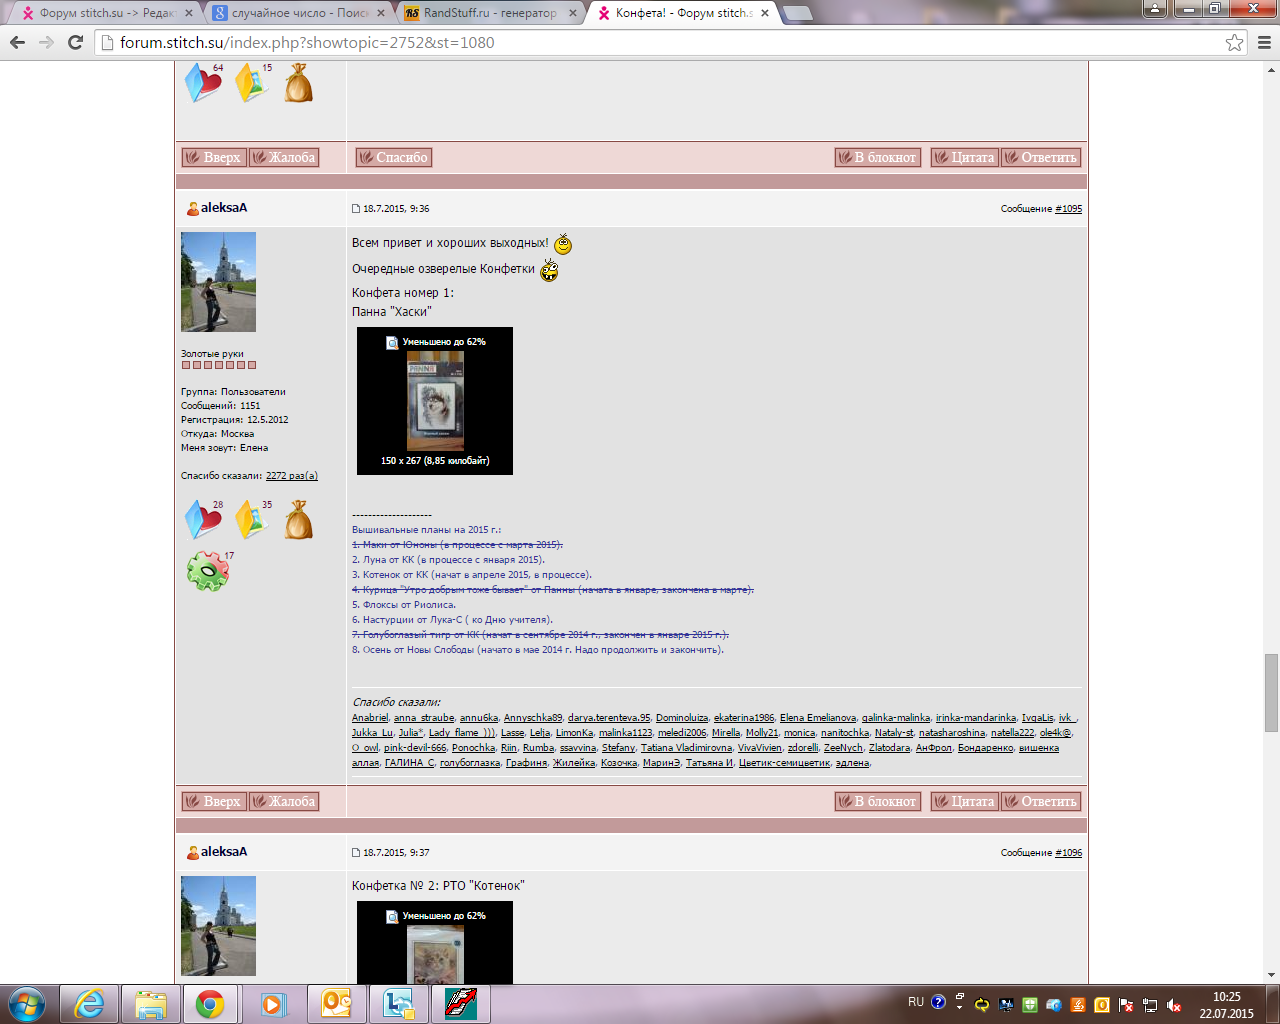Viewport: 1280px width, 1024px height.
Task: Bookmark this page with the star icon
Action: coord(1234,42)
